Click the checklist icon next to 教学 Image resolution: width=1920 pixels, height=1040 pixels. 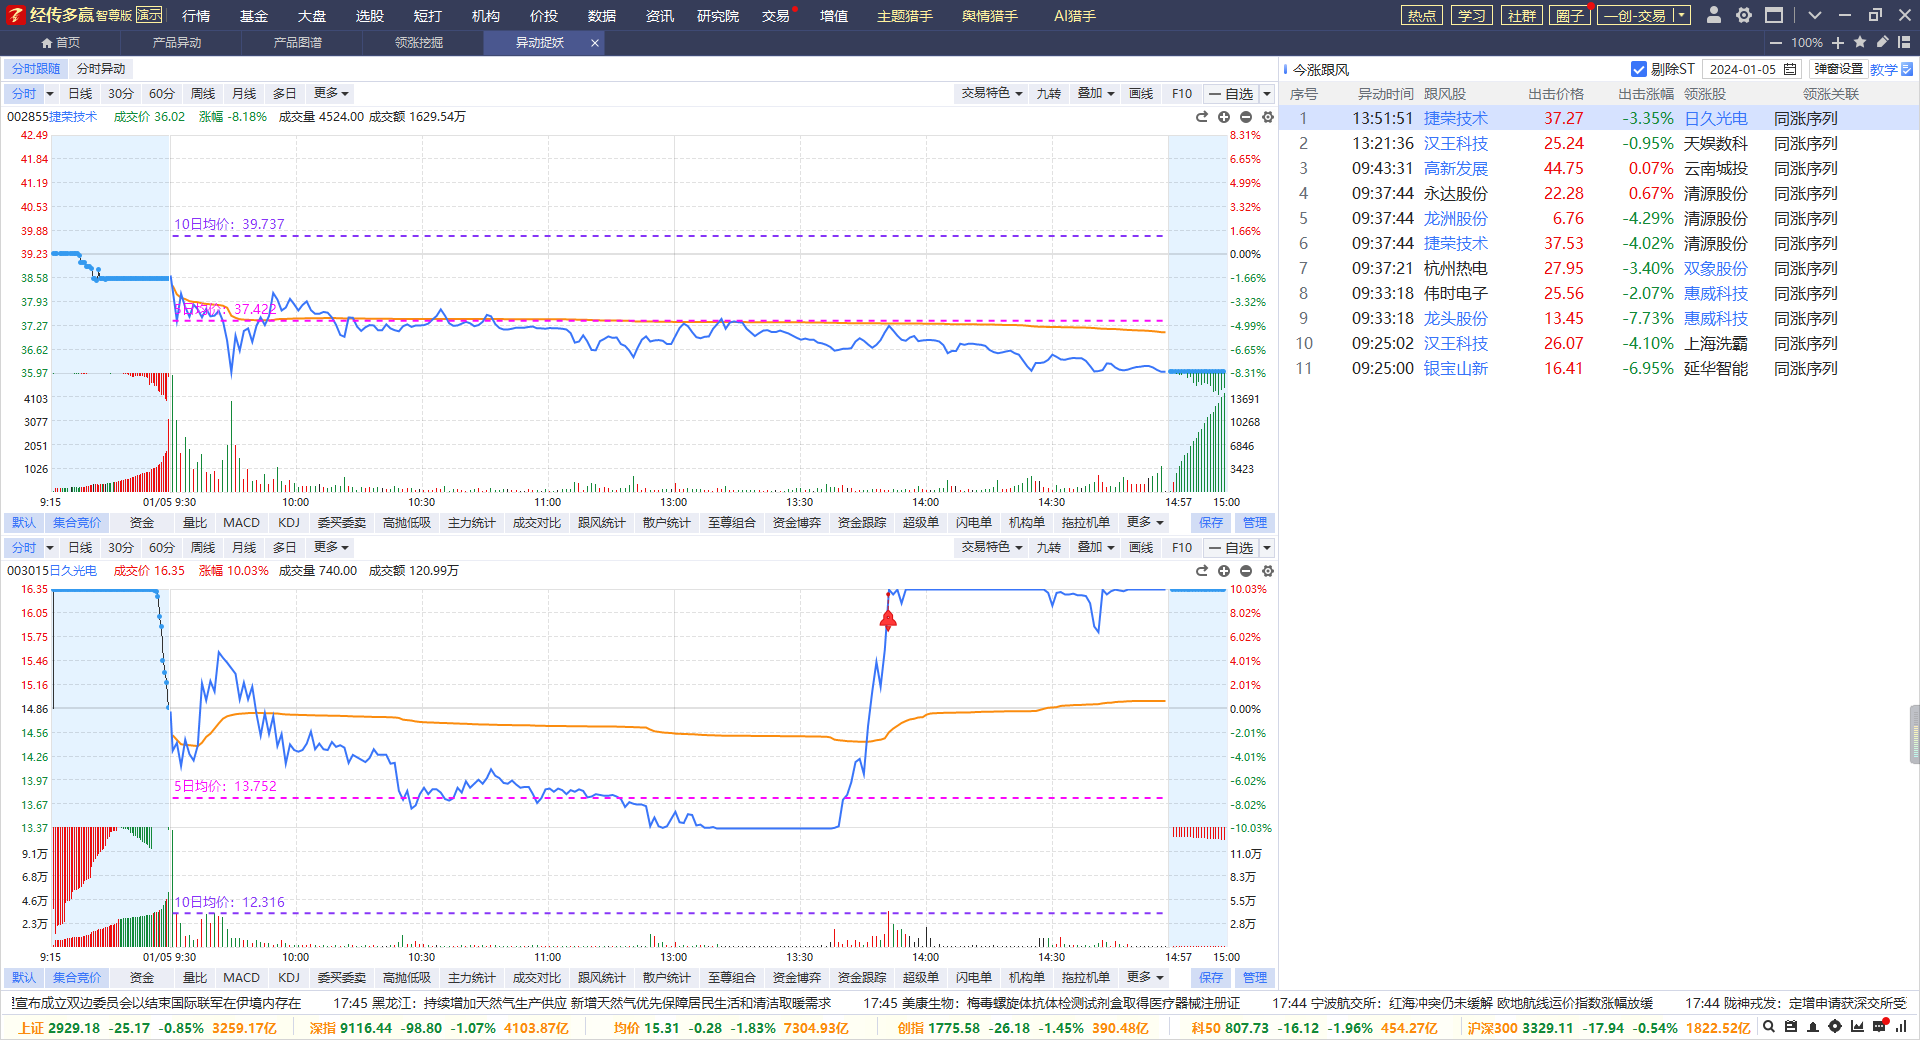(1907, 69)
